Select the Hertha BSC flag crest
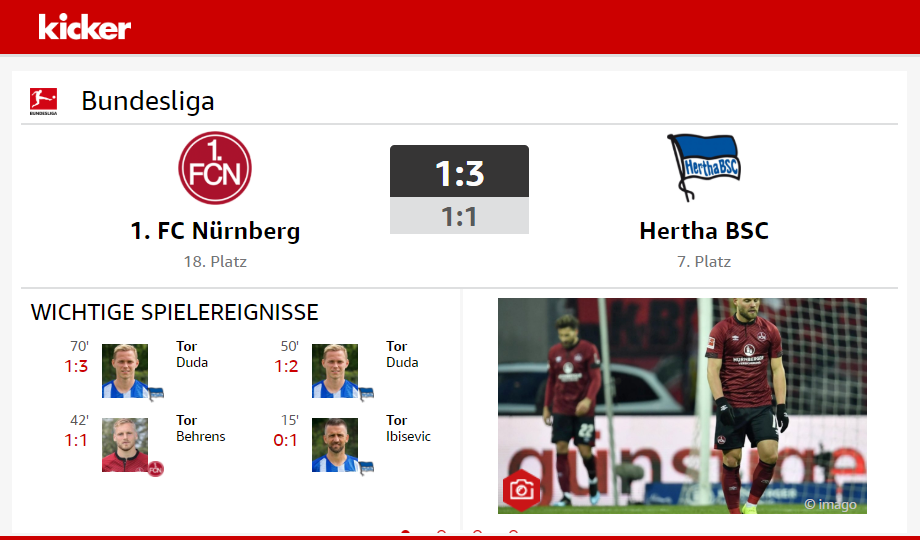The height and width of the screenshot is (541, 921). pyautogui.click(x=704, y=167)
